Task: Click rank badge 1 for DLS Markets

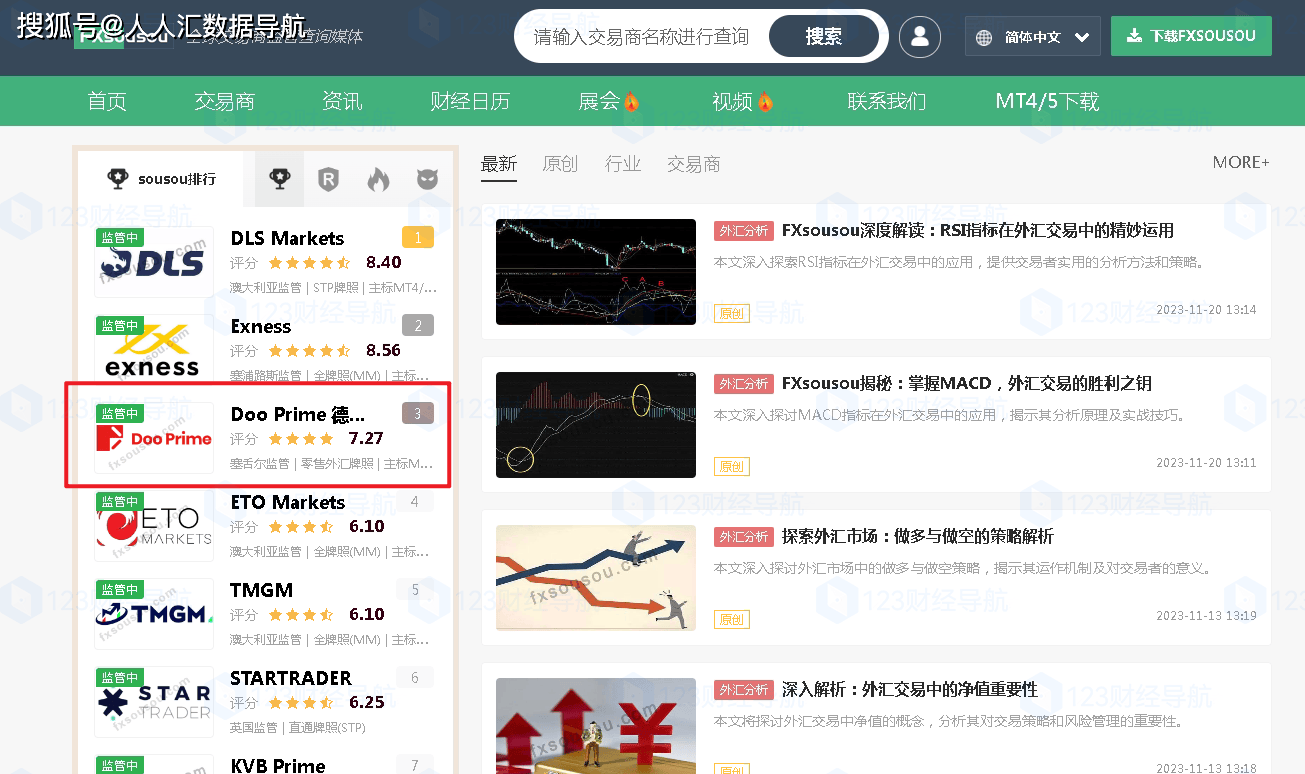Action: [x=417, y=238]
